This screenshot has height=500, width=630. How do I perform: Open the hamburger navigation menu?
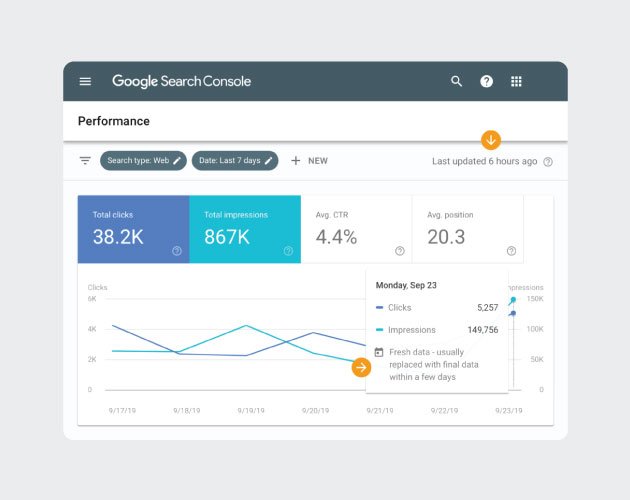click(x=85, y=82)
